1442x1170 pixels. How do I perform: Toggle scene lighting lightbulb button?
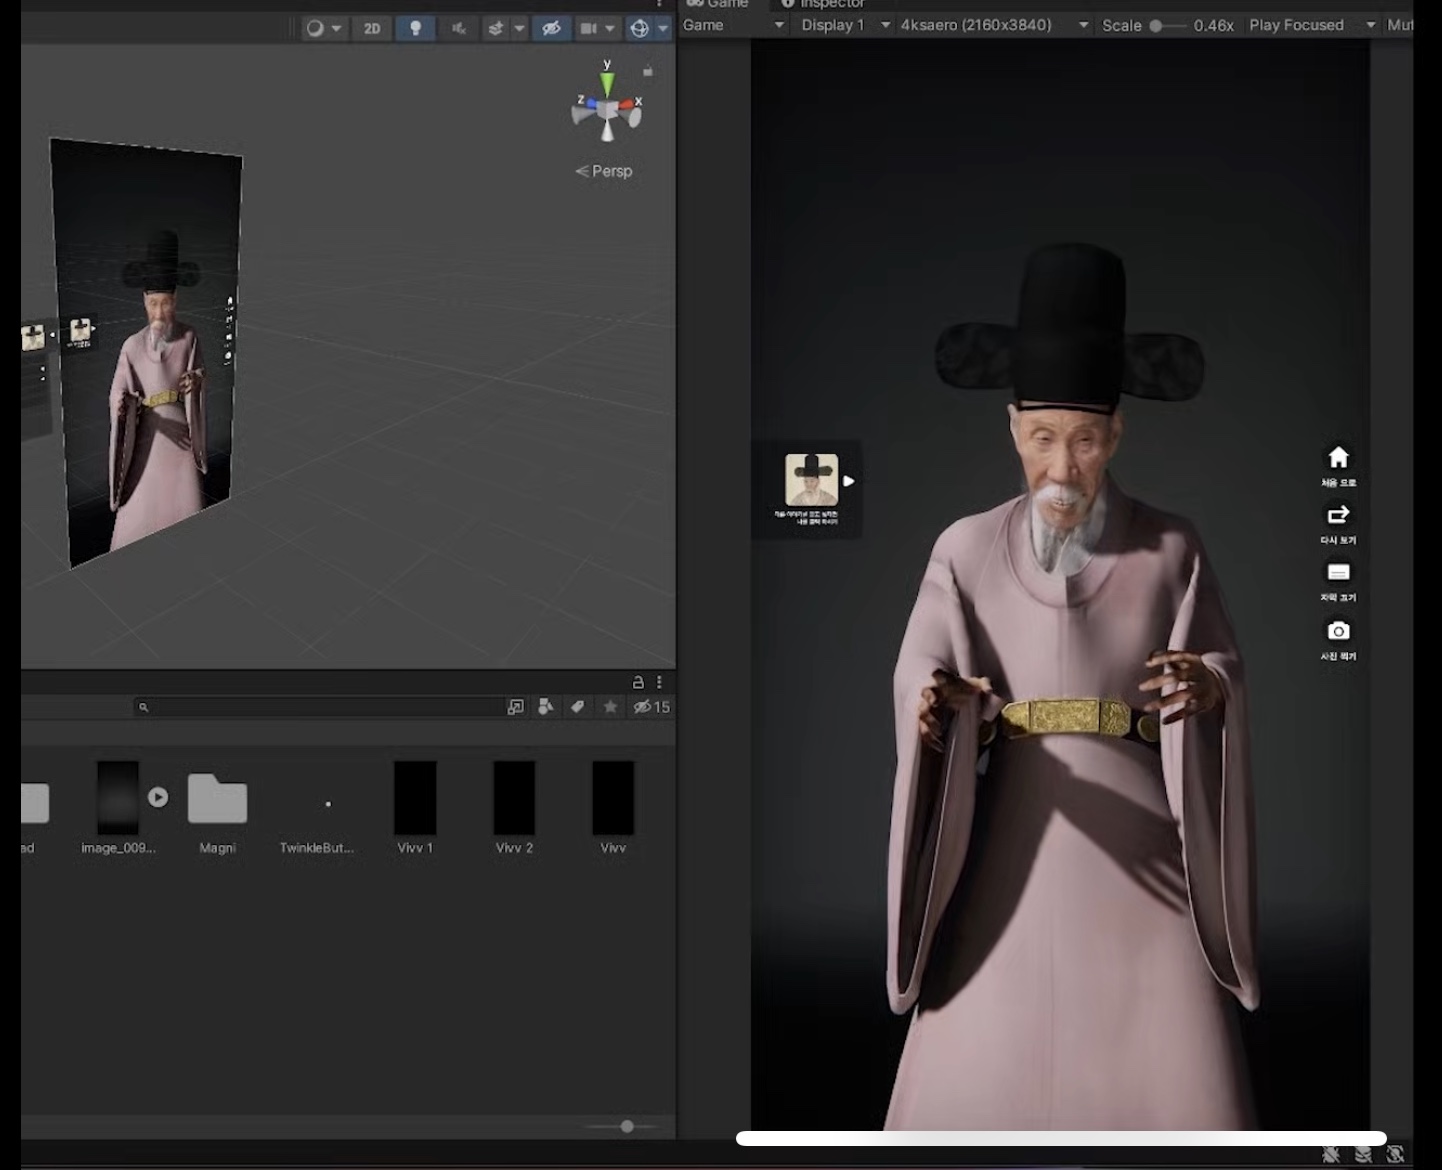[x=415, y=28]
